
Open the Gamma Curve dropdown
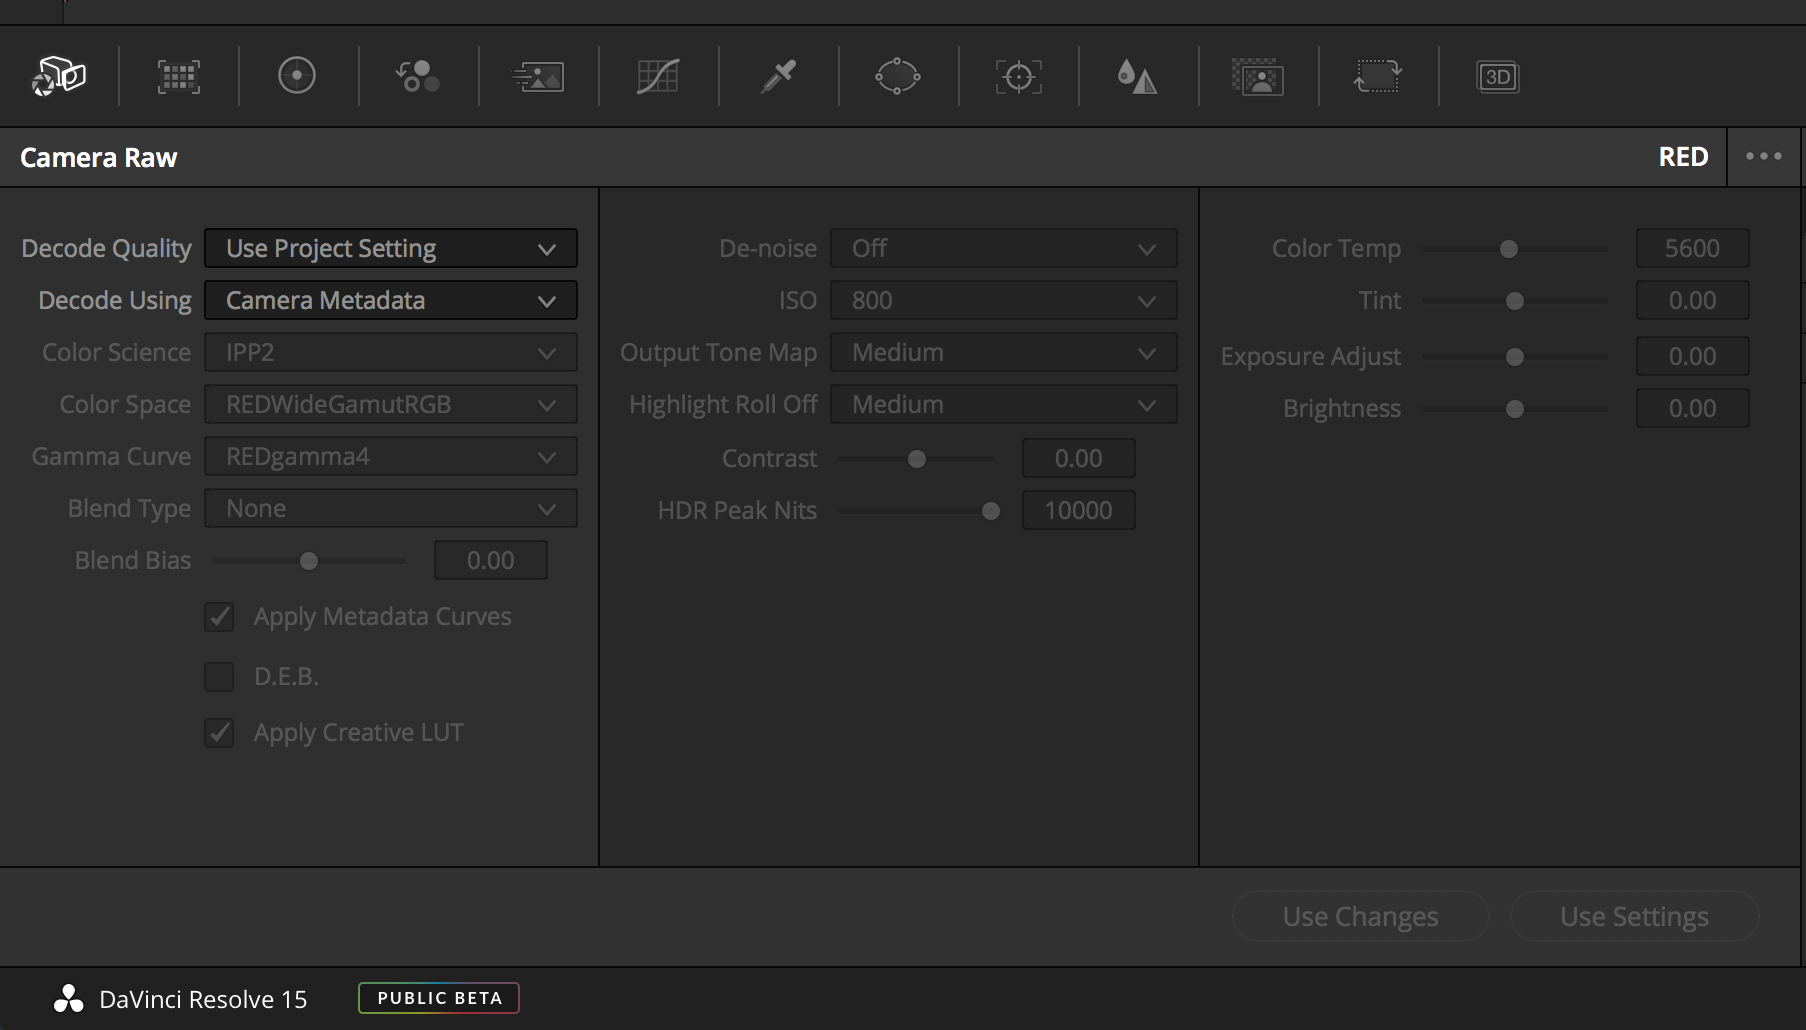(391, 456)
